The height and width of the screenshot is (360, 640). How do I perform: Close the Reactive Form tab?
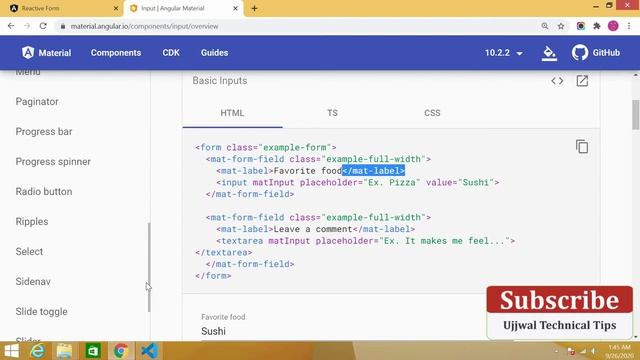pyautogui.click(x=116, y=8)
